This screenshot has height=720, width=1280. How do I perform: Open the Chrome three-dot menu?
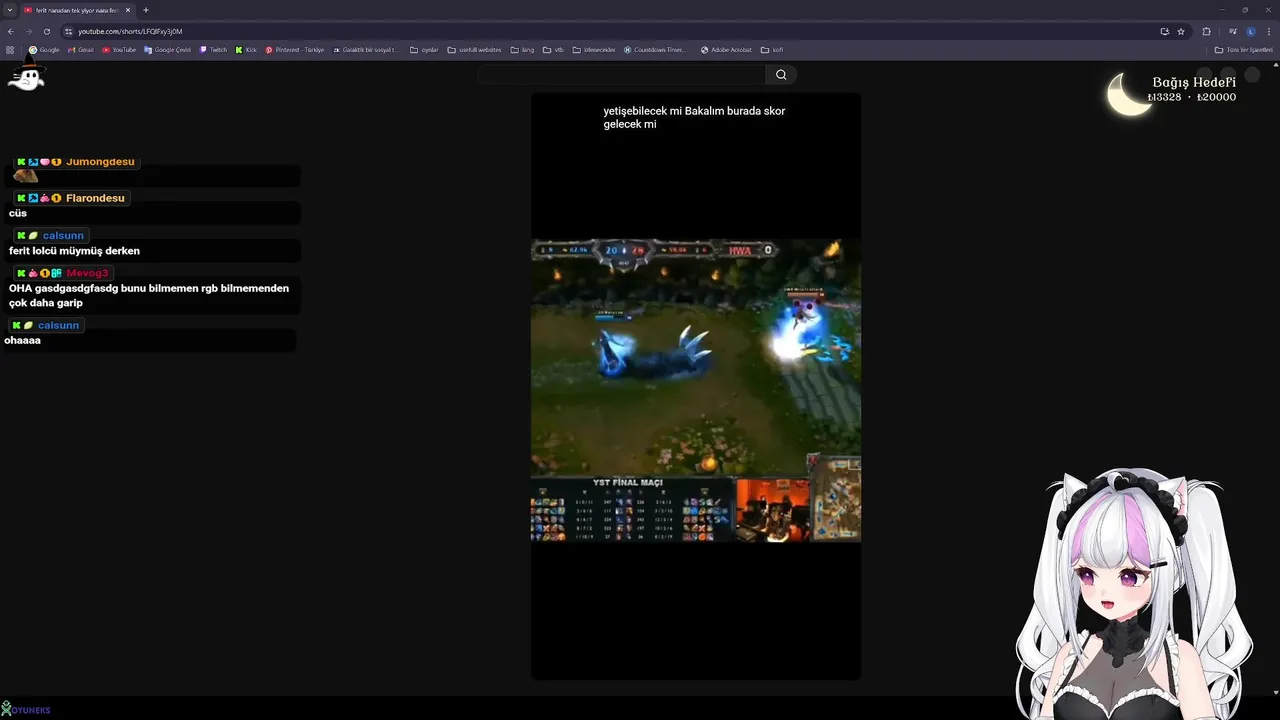(1269, 31)
